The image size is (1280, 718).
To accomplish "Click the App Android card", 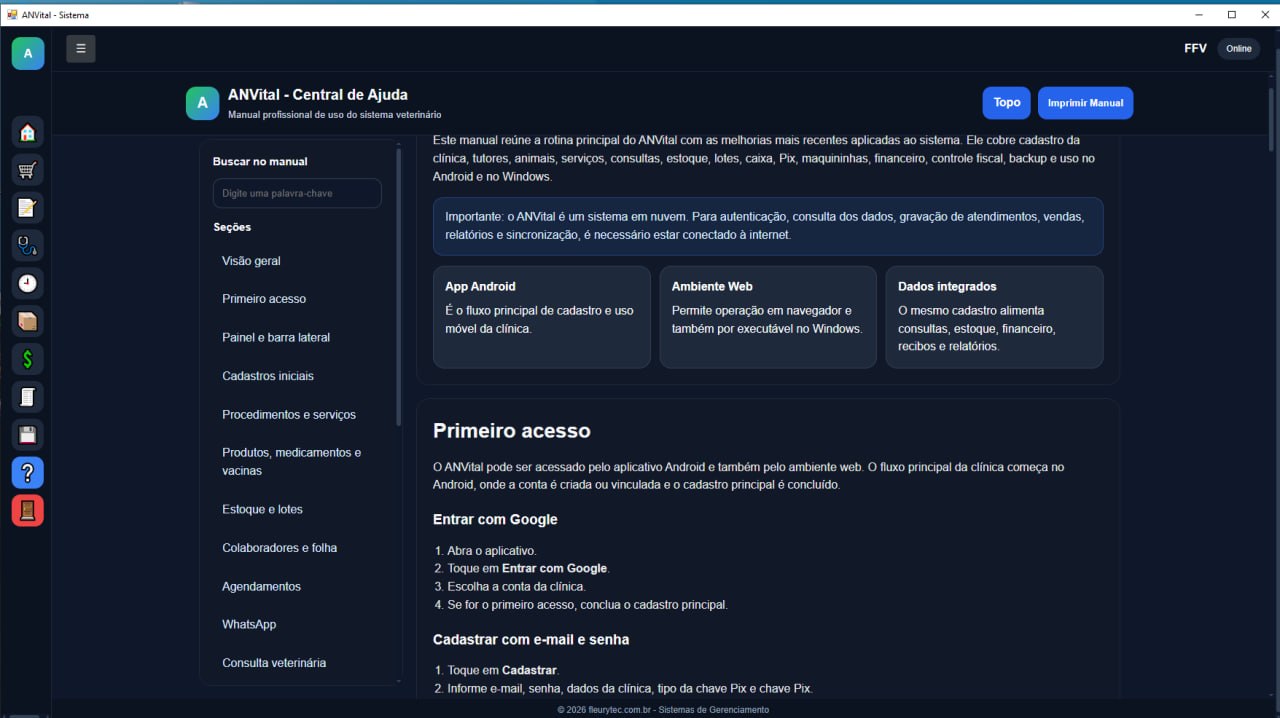I will tap(542, 317).
